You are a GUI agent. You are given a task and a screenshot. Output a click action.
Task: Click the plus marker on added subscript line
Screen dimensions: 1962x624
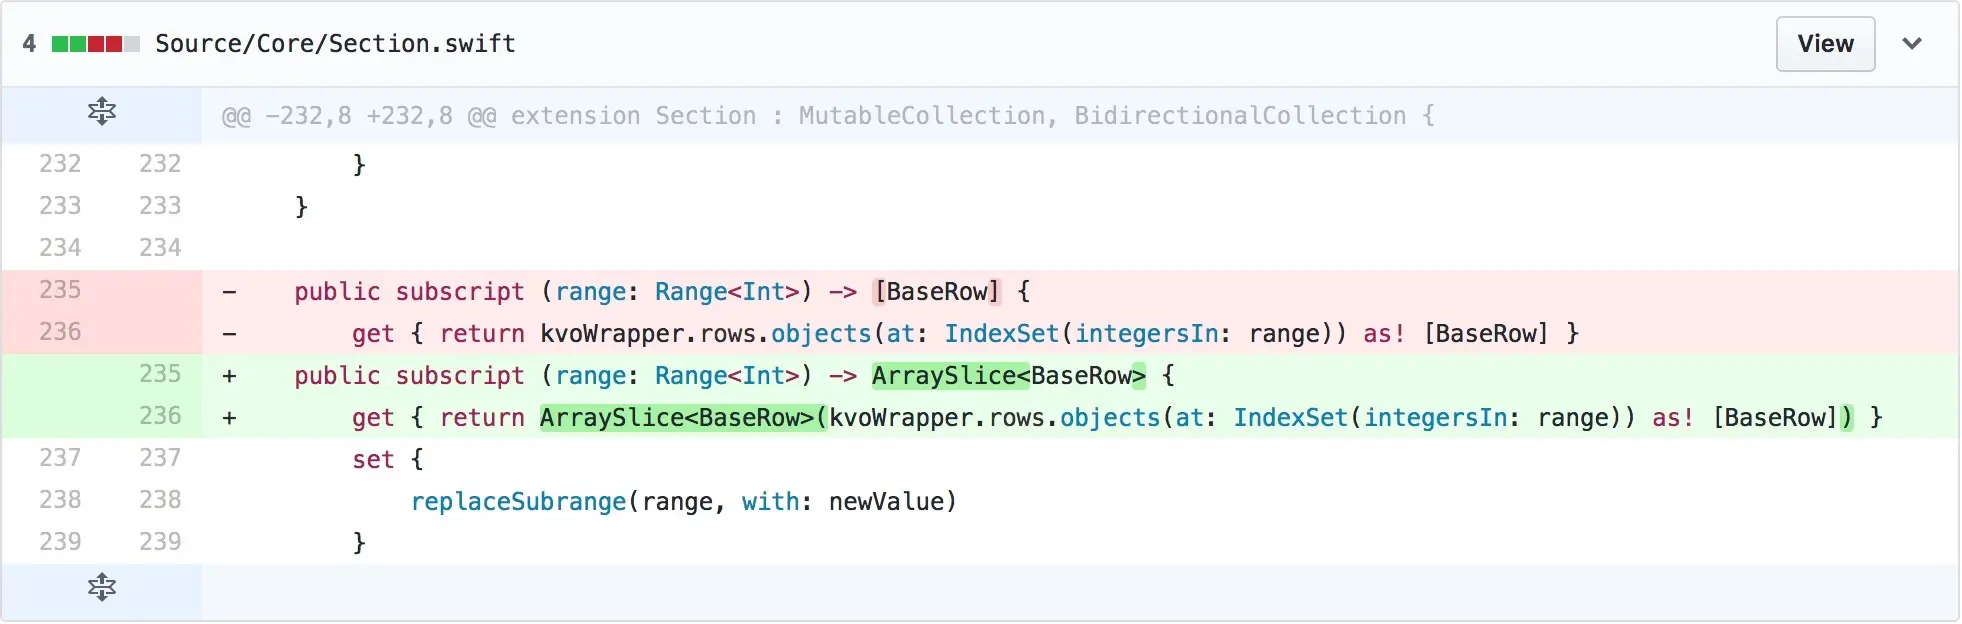tap(229, 376)
